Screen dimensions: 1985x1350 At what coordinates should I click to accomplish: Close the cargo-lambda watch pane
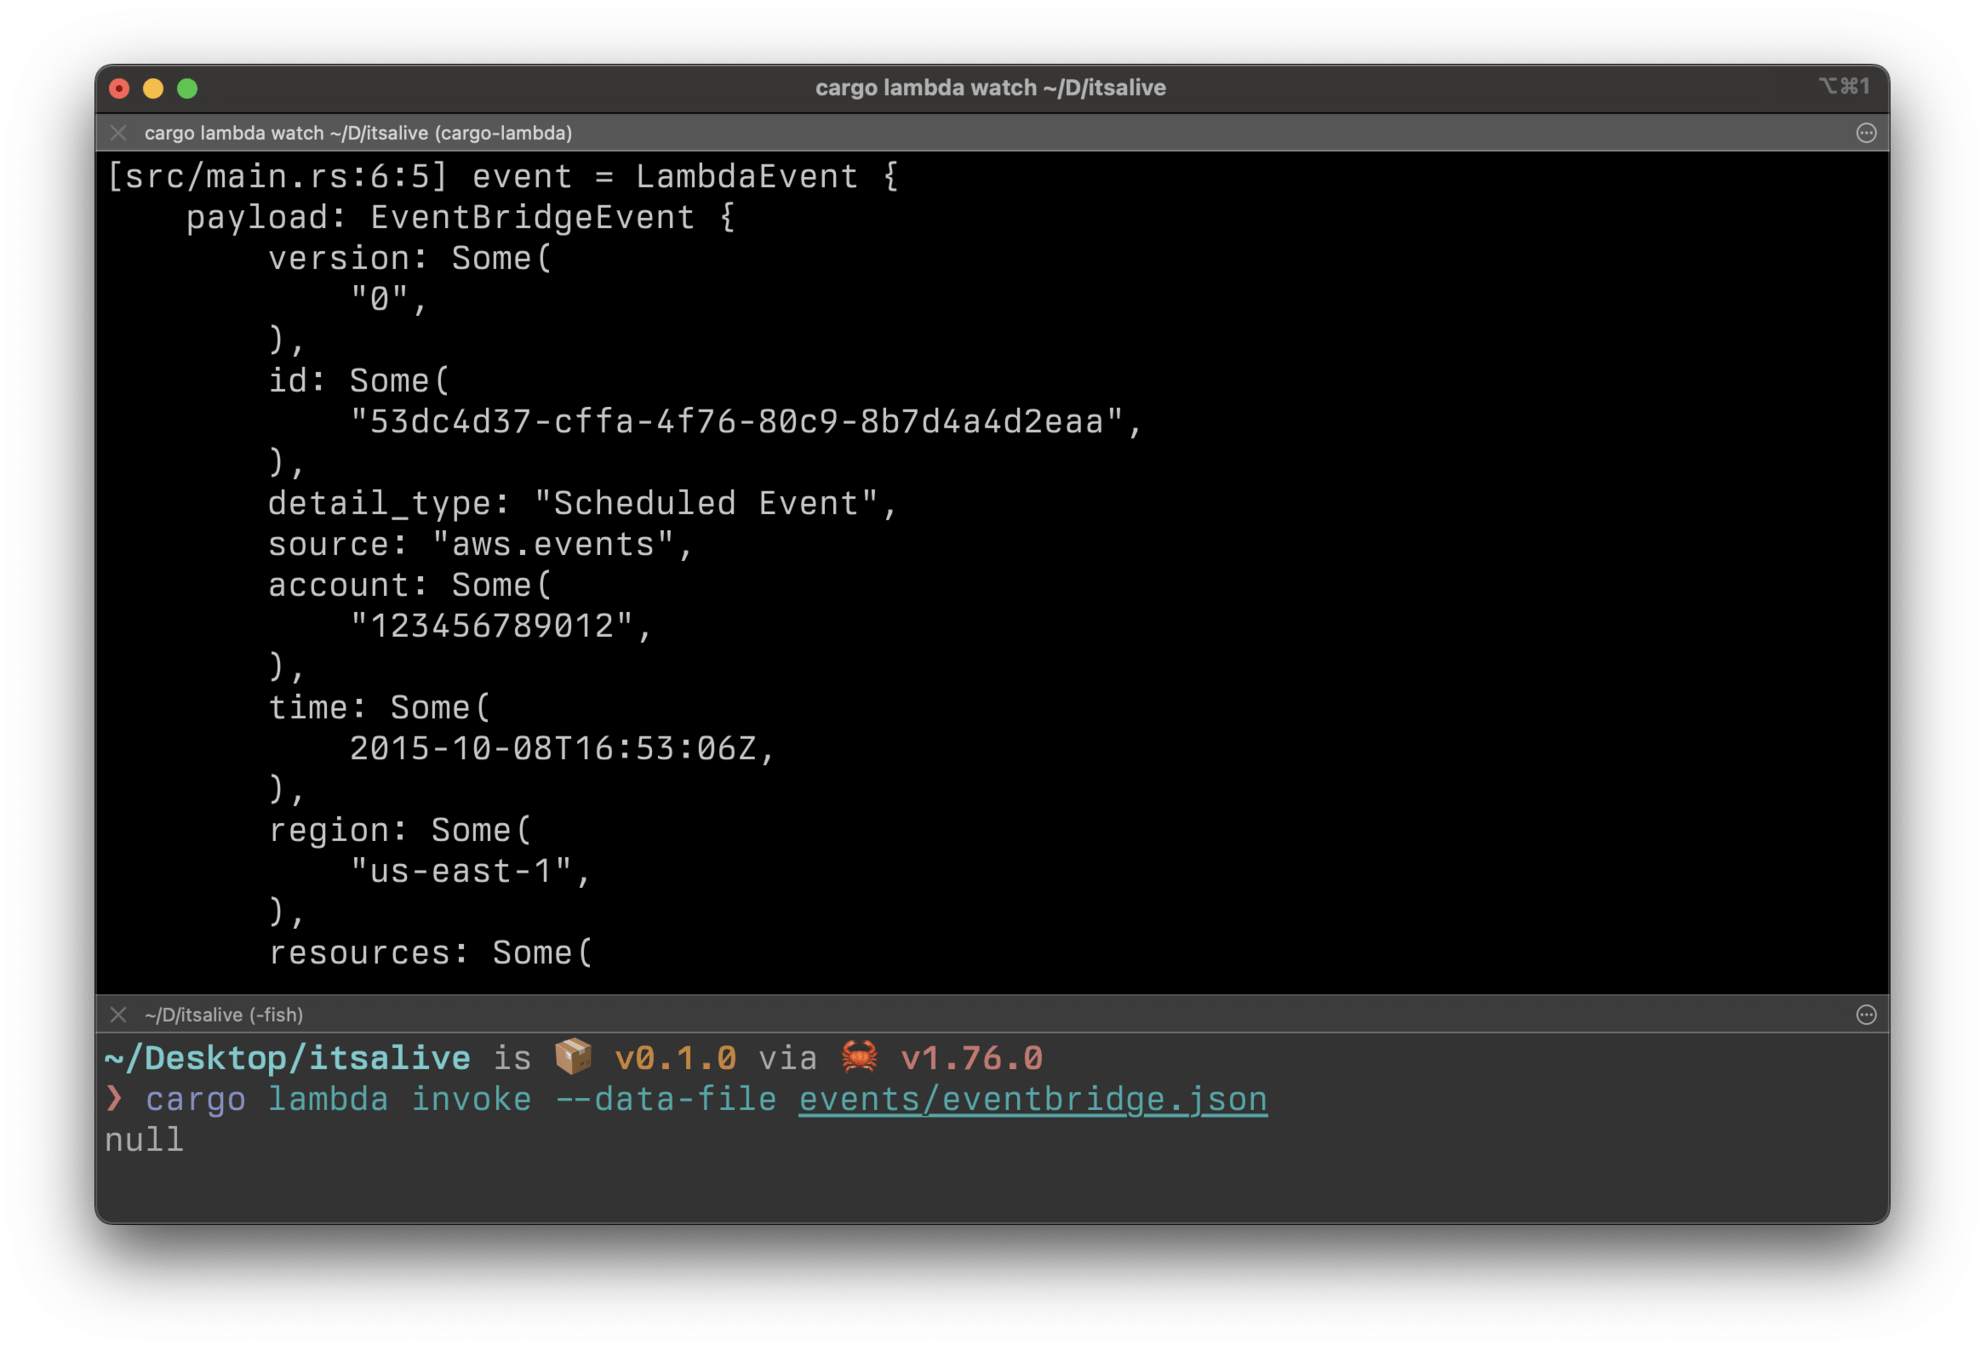point(118,133)
